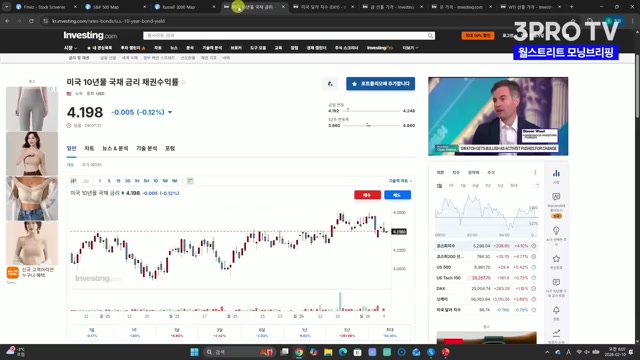Open the range dropdown on market widget

tap(537, 186)
